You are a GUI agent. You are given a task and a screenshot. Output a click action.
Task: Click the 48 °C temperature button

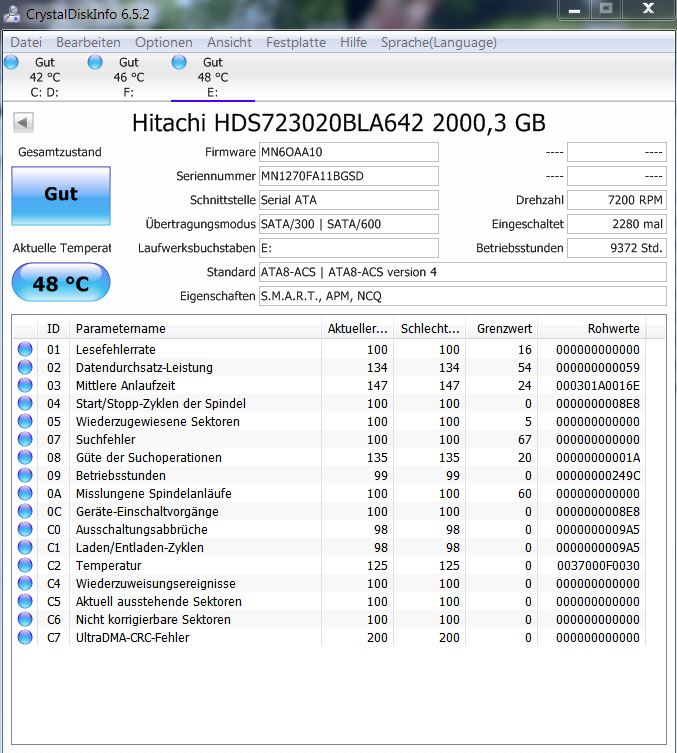point(61,283)
